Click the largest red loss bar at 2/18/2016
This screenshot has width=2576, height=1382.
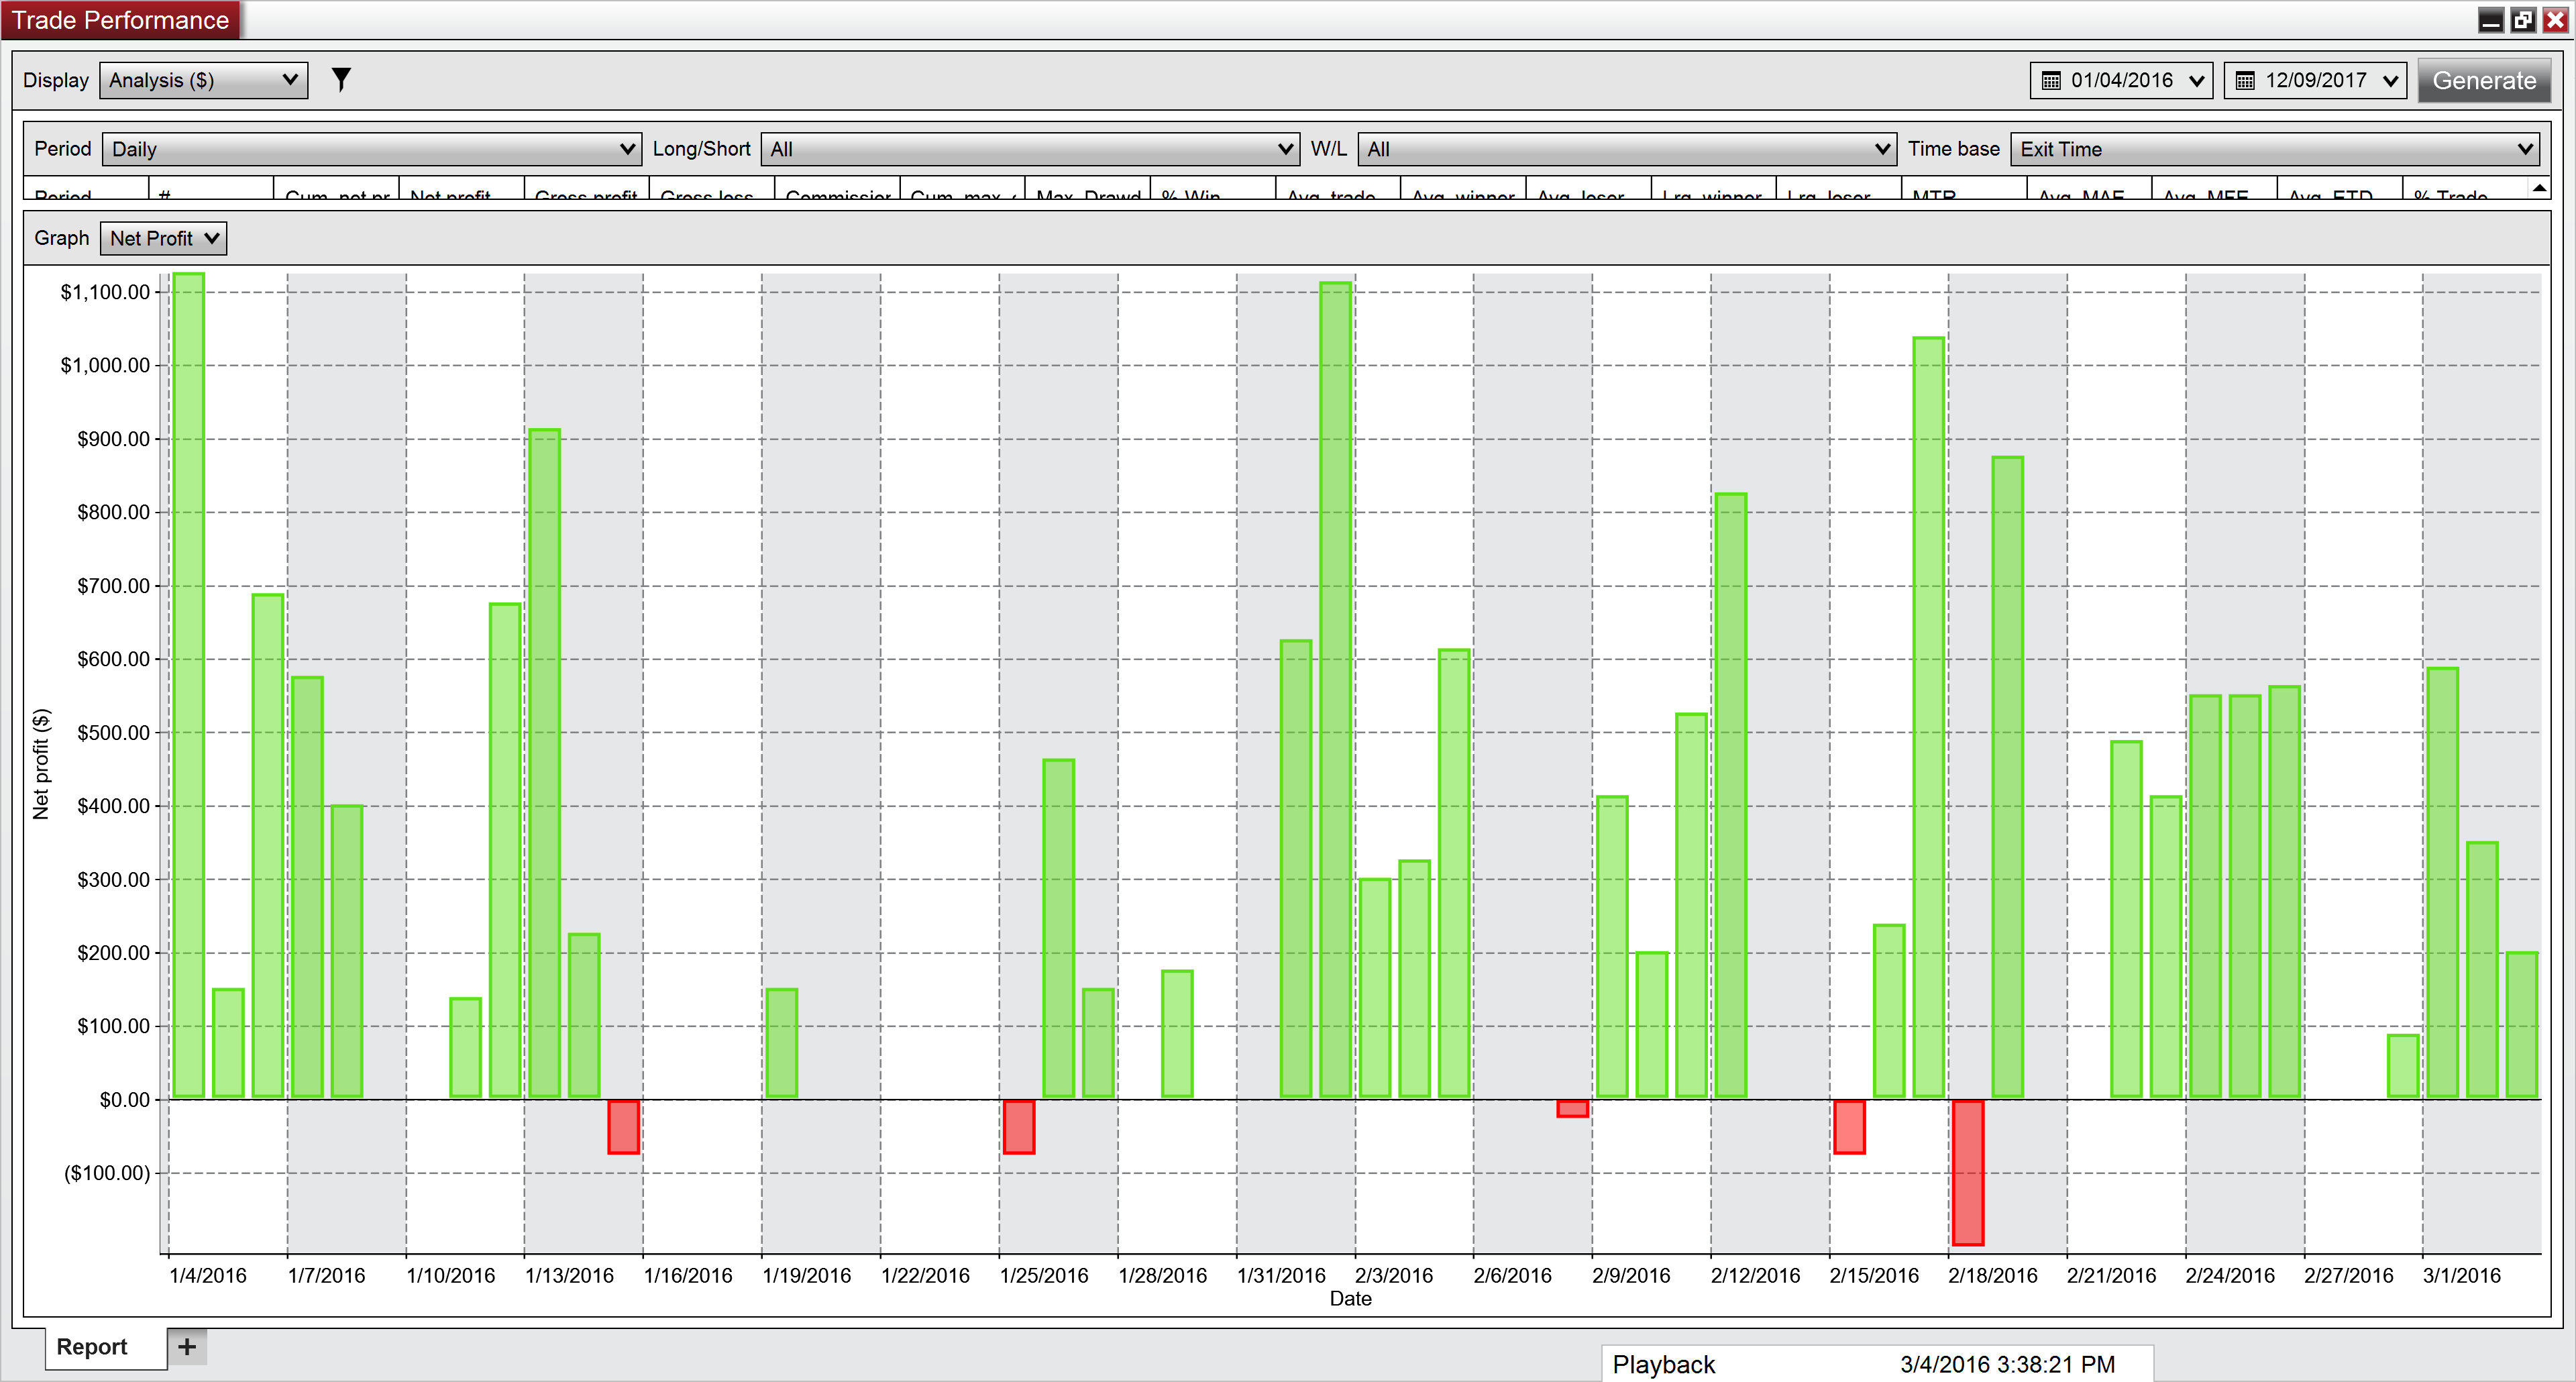point(1968,1172)
